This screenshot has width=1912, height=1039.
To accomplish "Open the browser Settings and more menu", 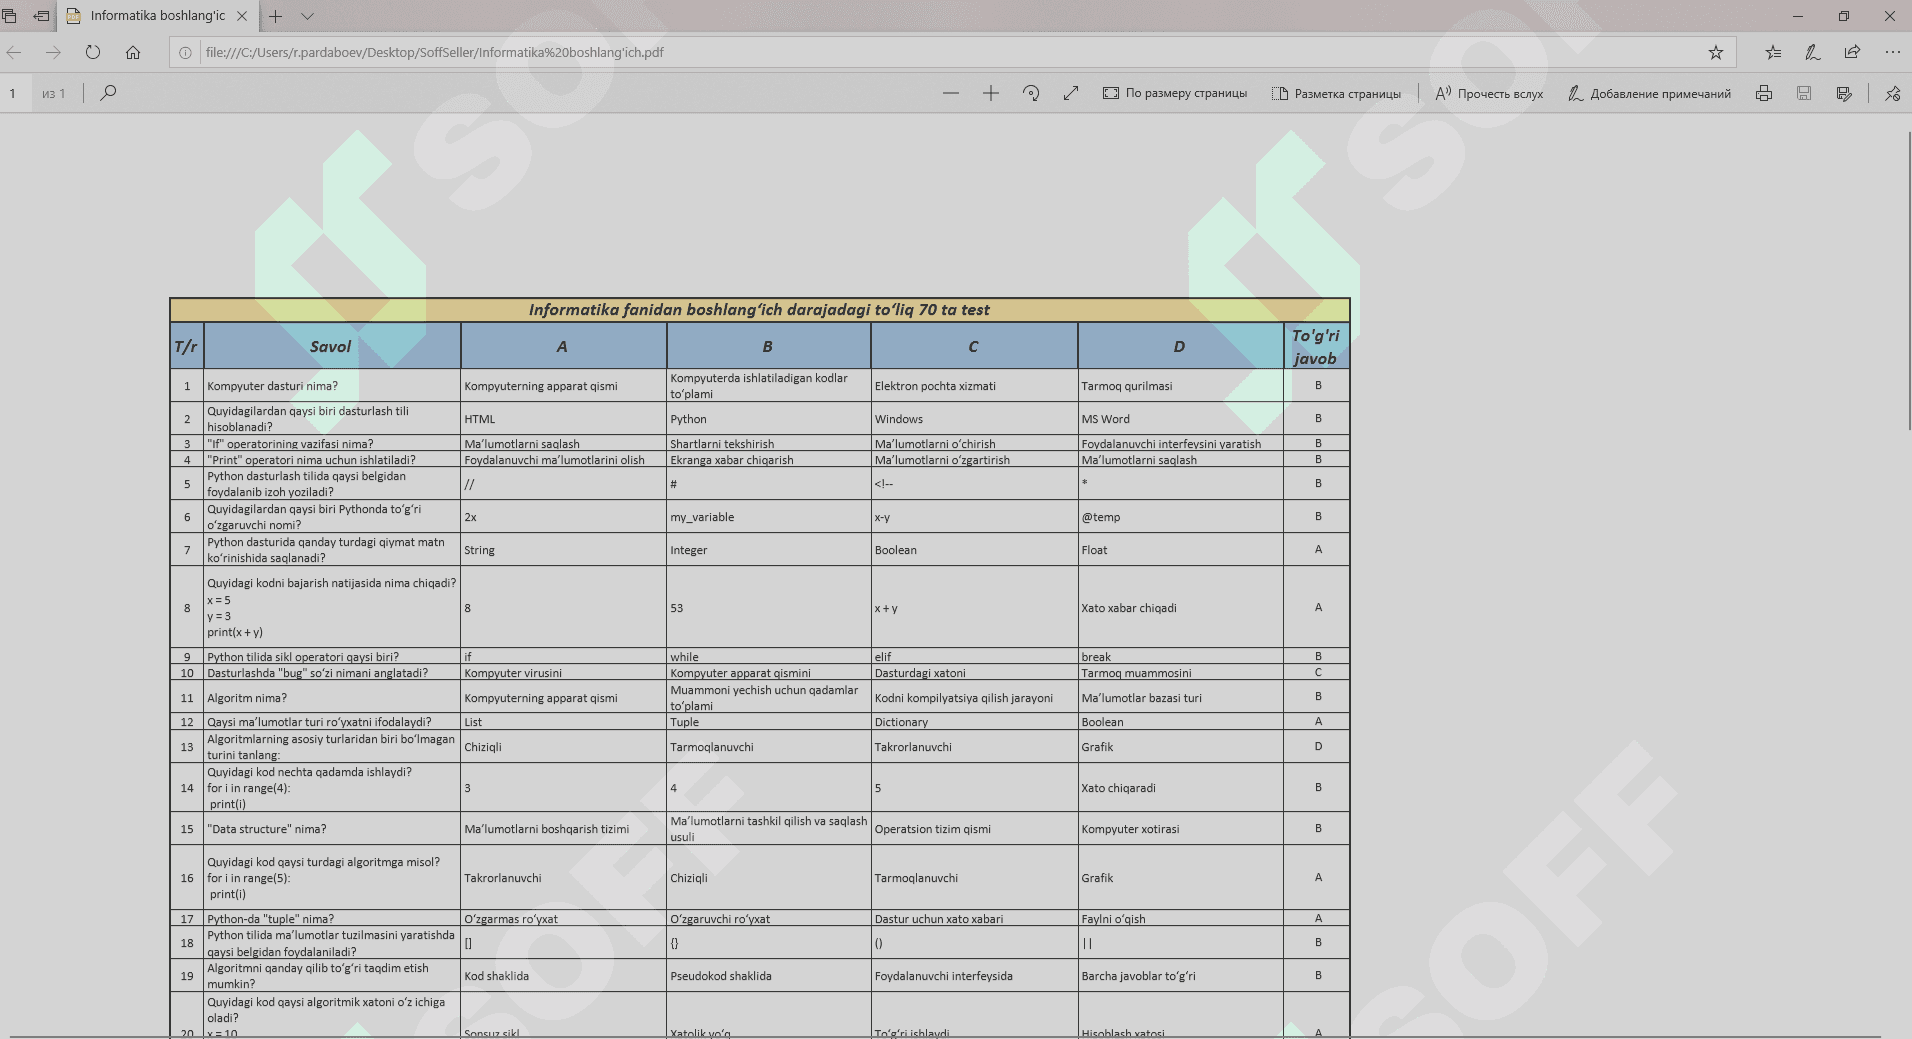I will click(1892, 52).
